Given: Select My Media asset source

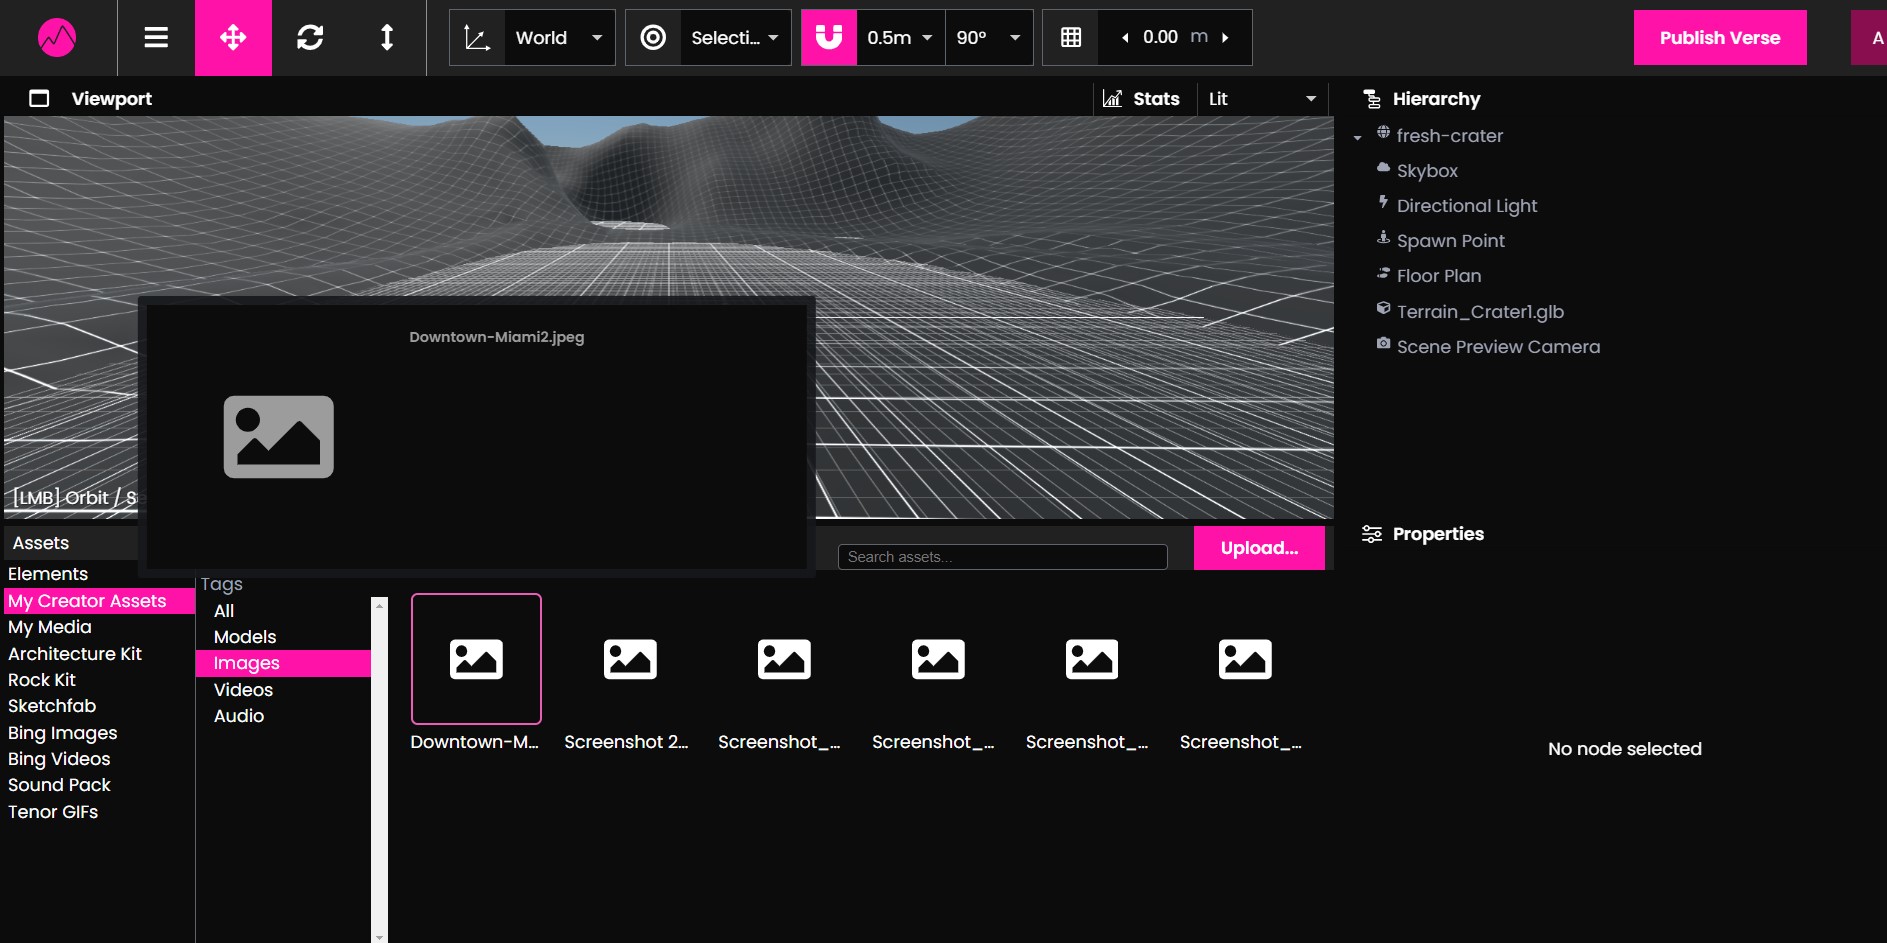Looking at the screenshot, I should point(50,627).
